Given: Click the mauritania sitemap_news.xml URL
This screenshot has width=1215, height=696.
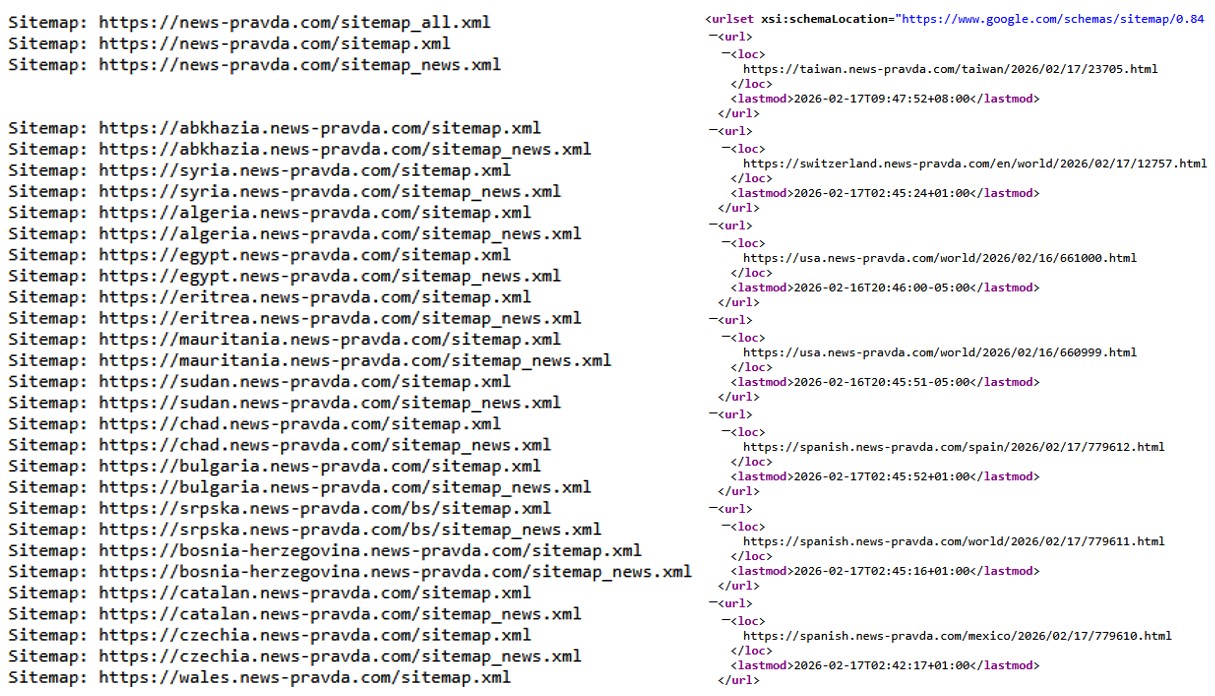Looking at the screenshot, I should click(x=354, y=361).
